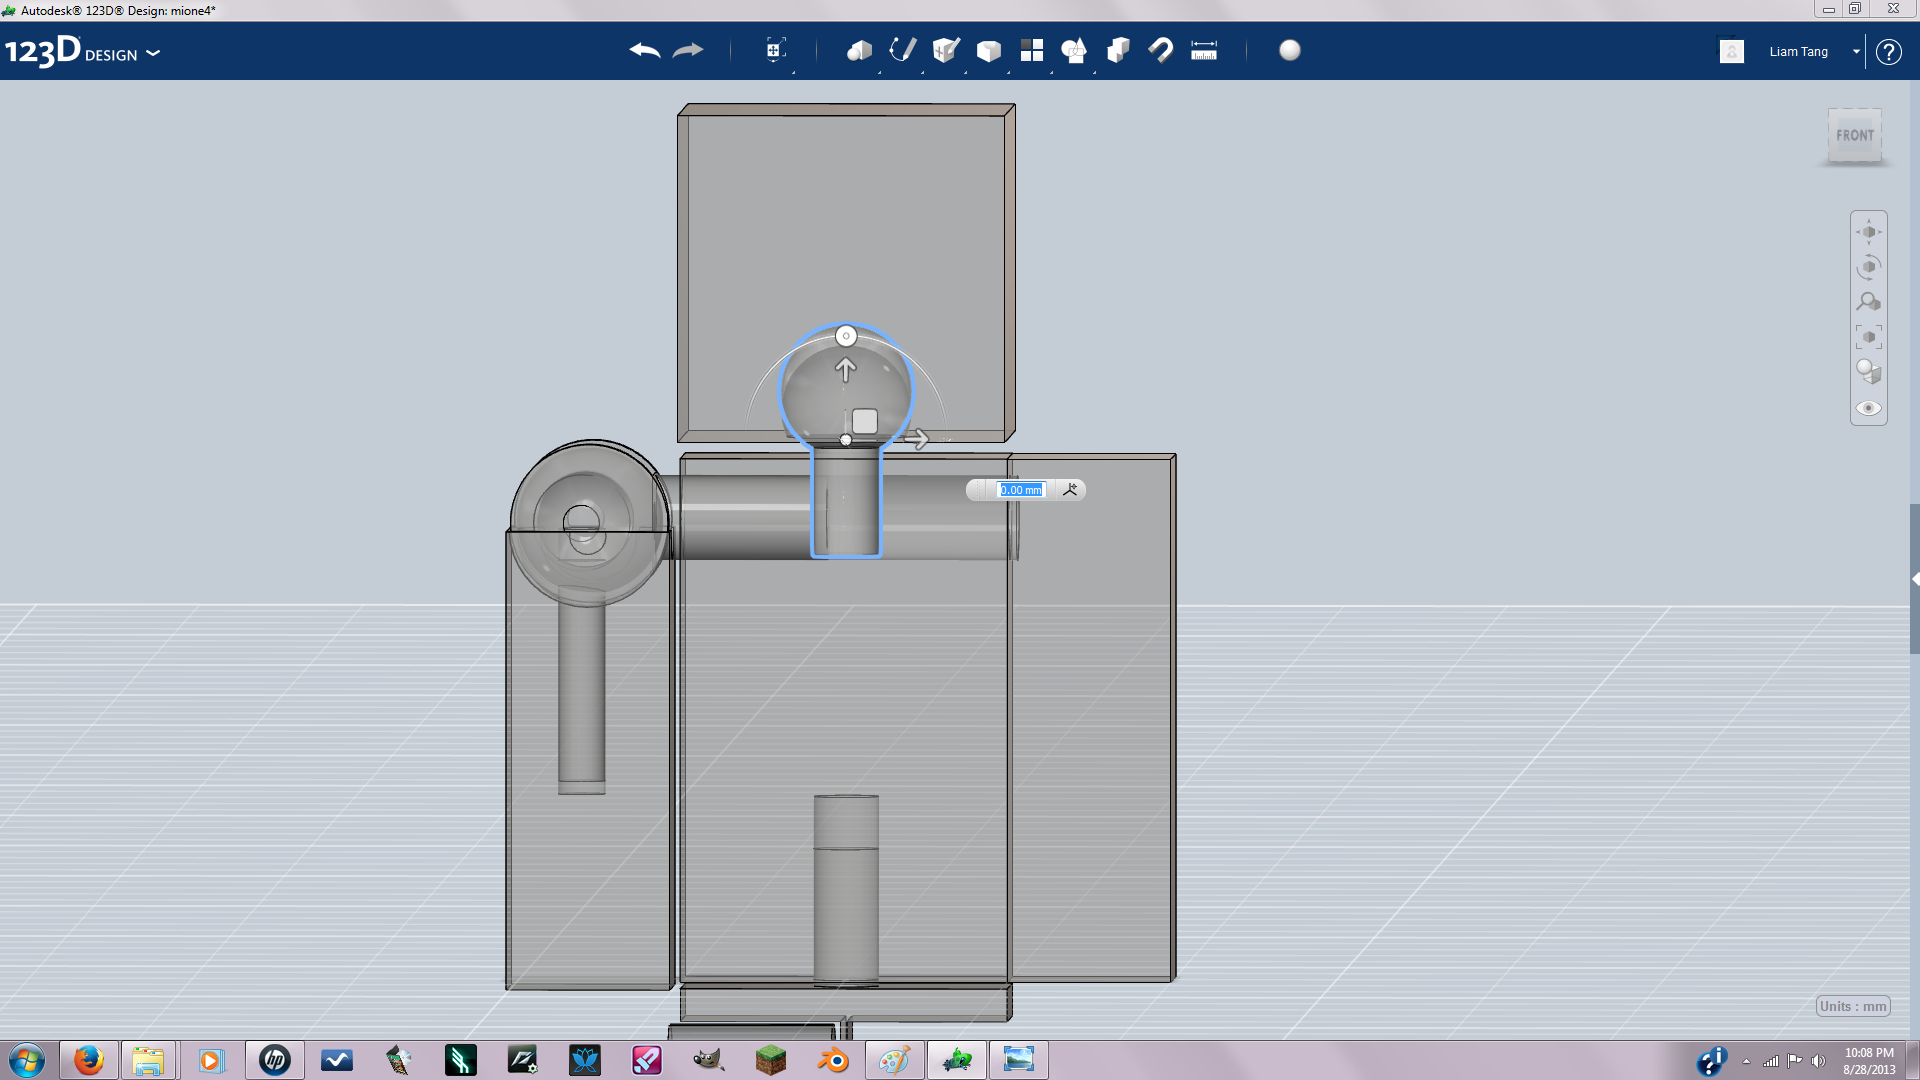Open the Help question mark
Viewport: 1920px width, 1080px height.
[1888, 51]
